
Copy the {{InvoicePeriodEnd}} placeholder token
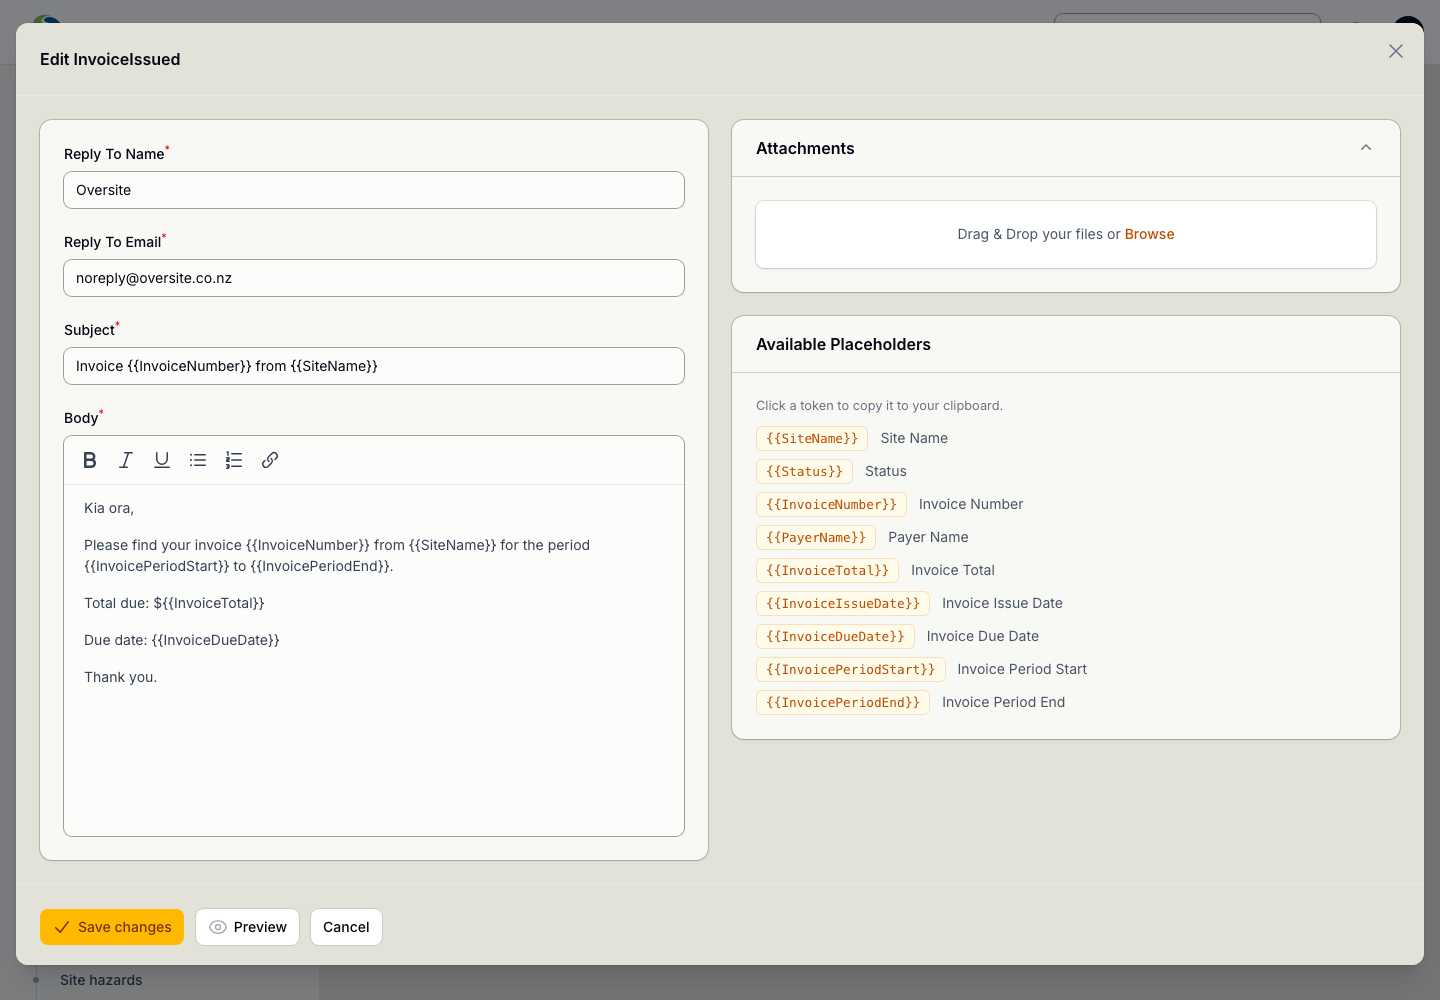coord(843,702)
